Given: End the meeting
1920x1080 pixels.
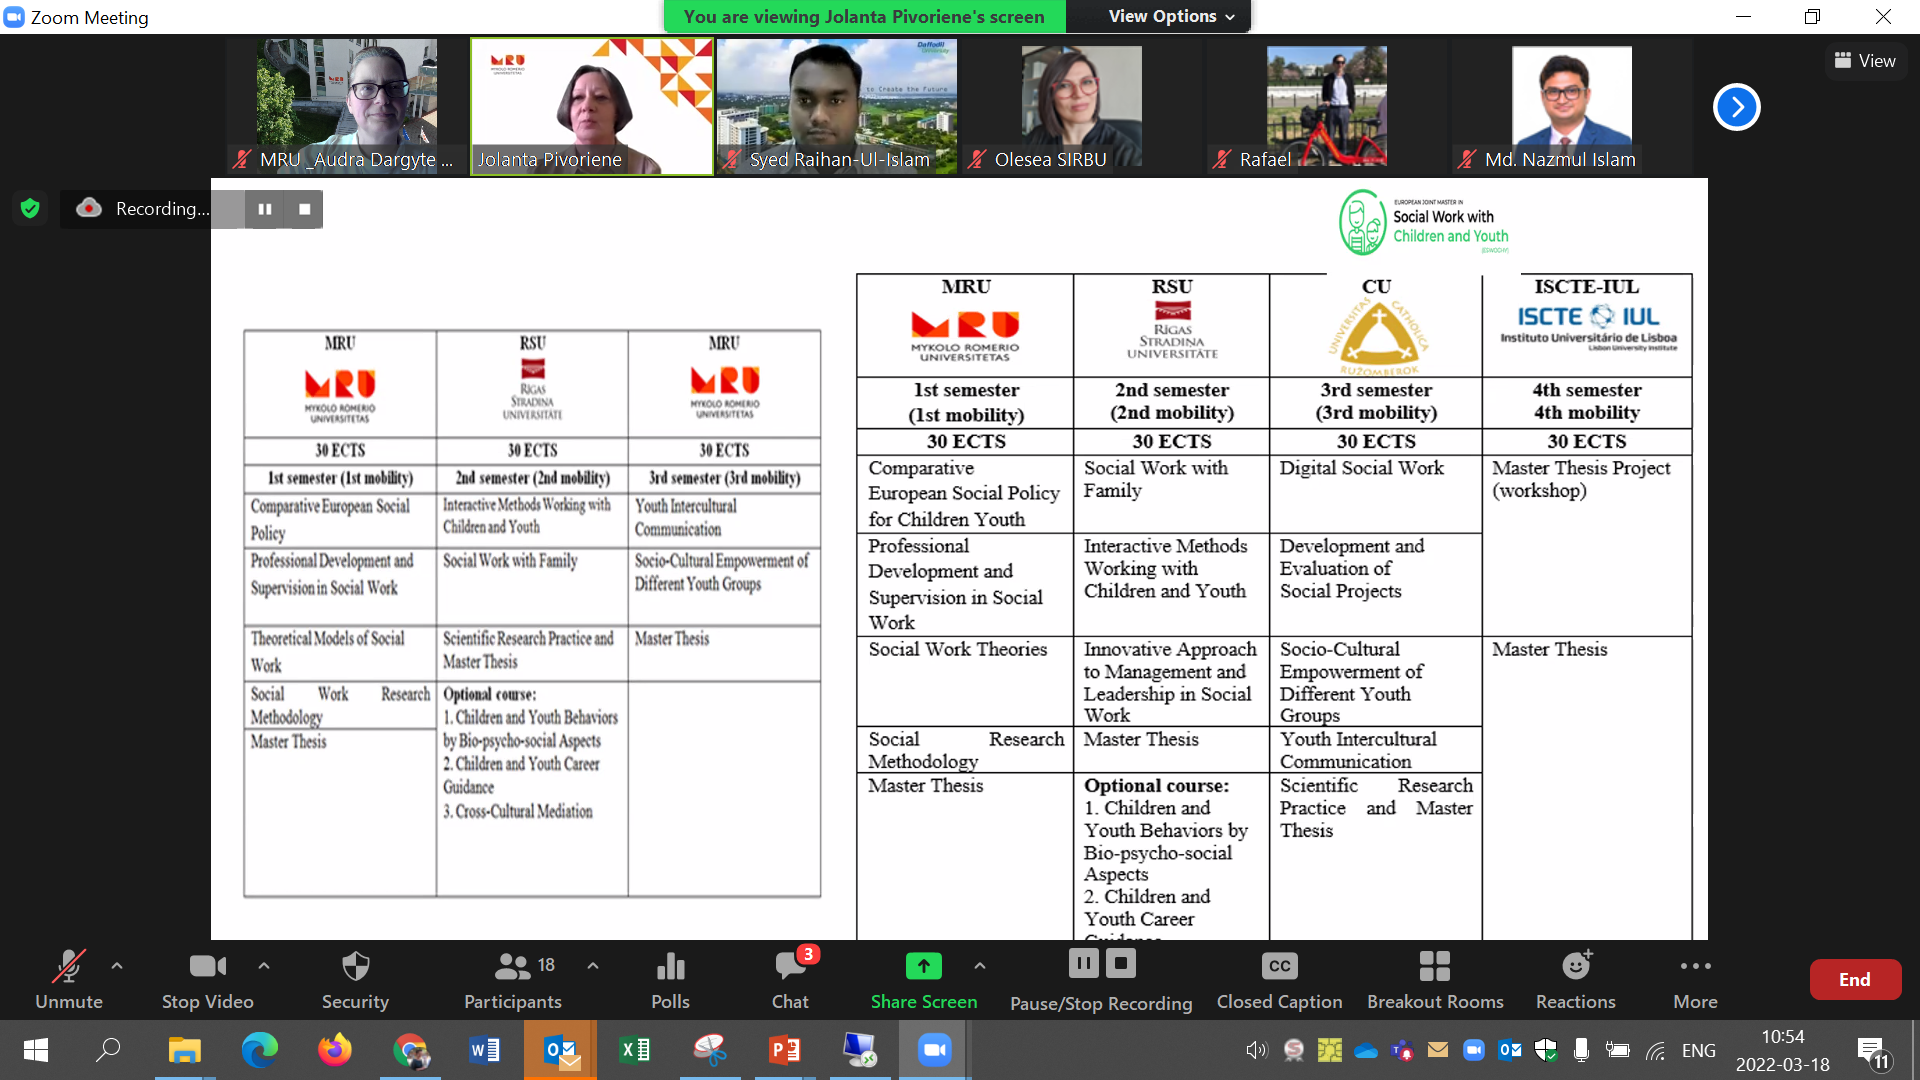Looking at the screenshot, I should pos(1854,979).
